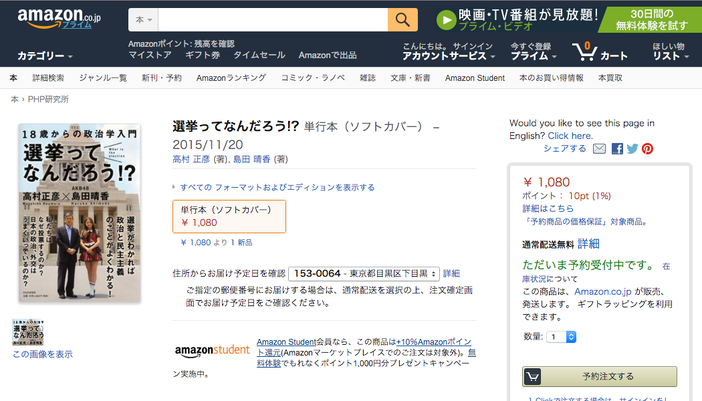
Task: Open the 本 search category dropdown
Action: 143,20
